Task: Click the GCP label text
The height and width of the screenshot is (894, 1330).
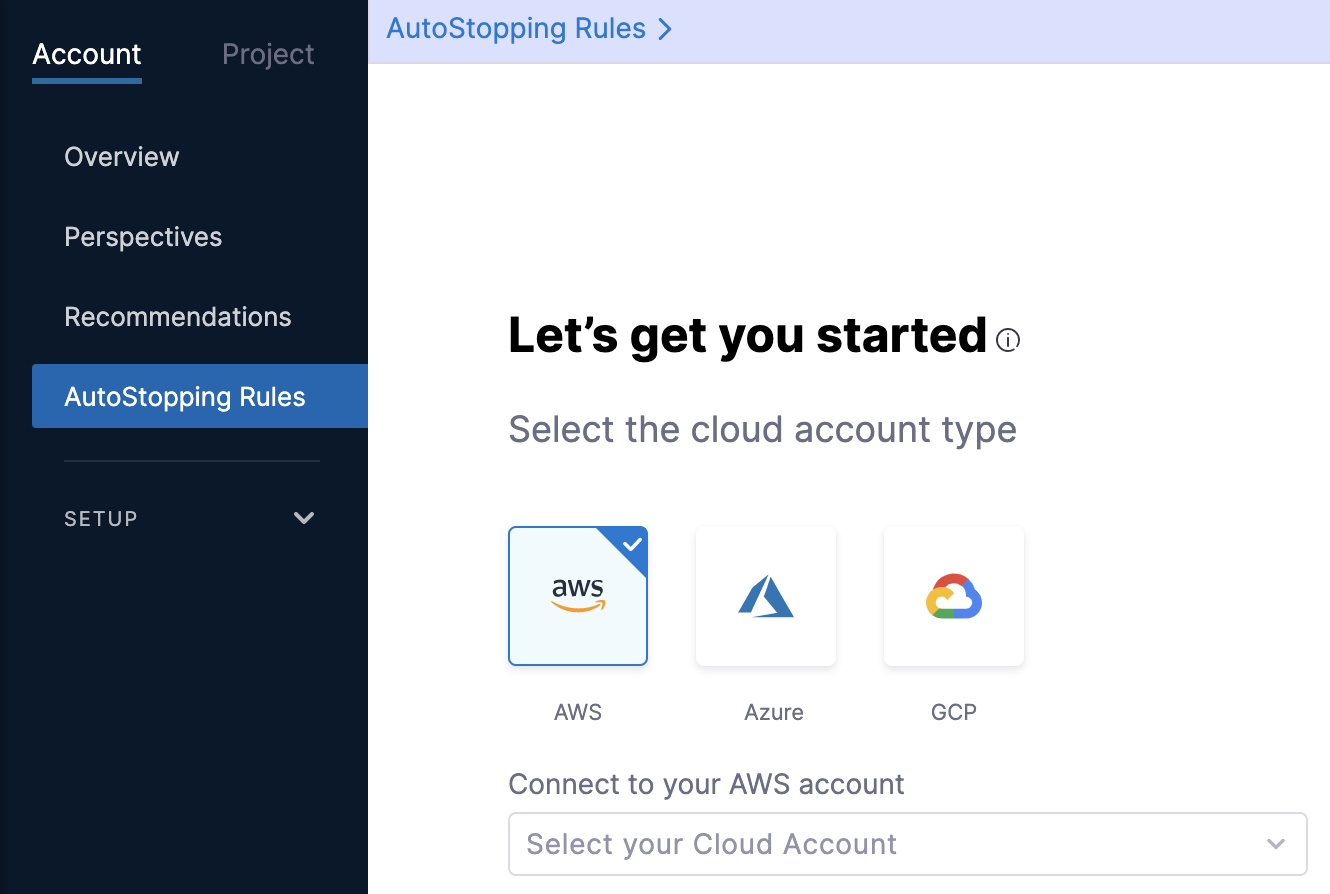Action: coord(954,713)
